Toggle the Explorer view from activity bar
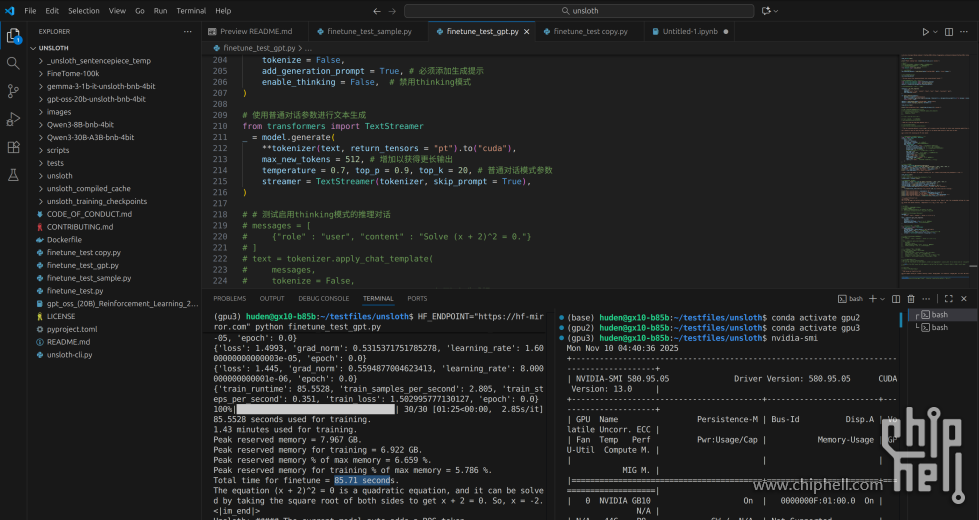The image size is (979, 520). click(13, 36)
